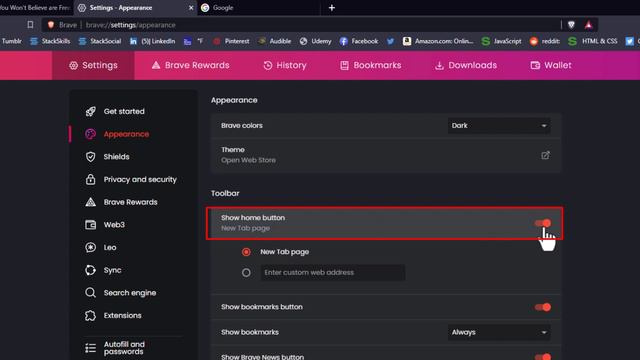Screen dimensions: 640x360
Task: Open the Udemy bookmark
Action: click(316, 41)
